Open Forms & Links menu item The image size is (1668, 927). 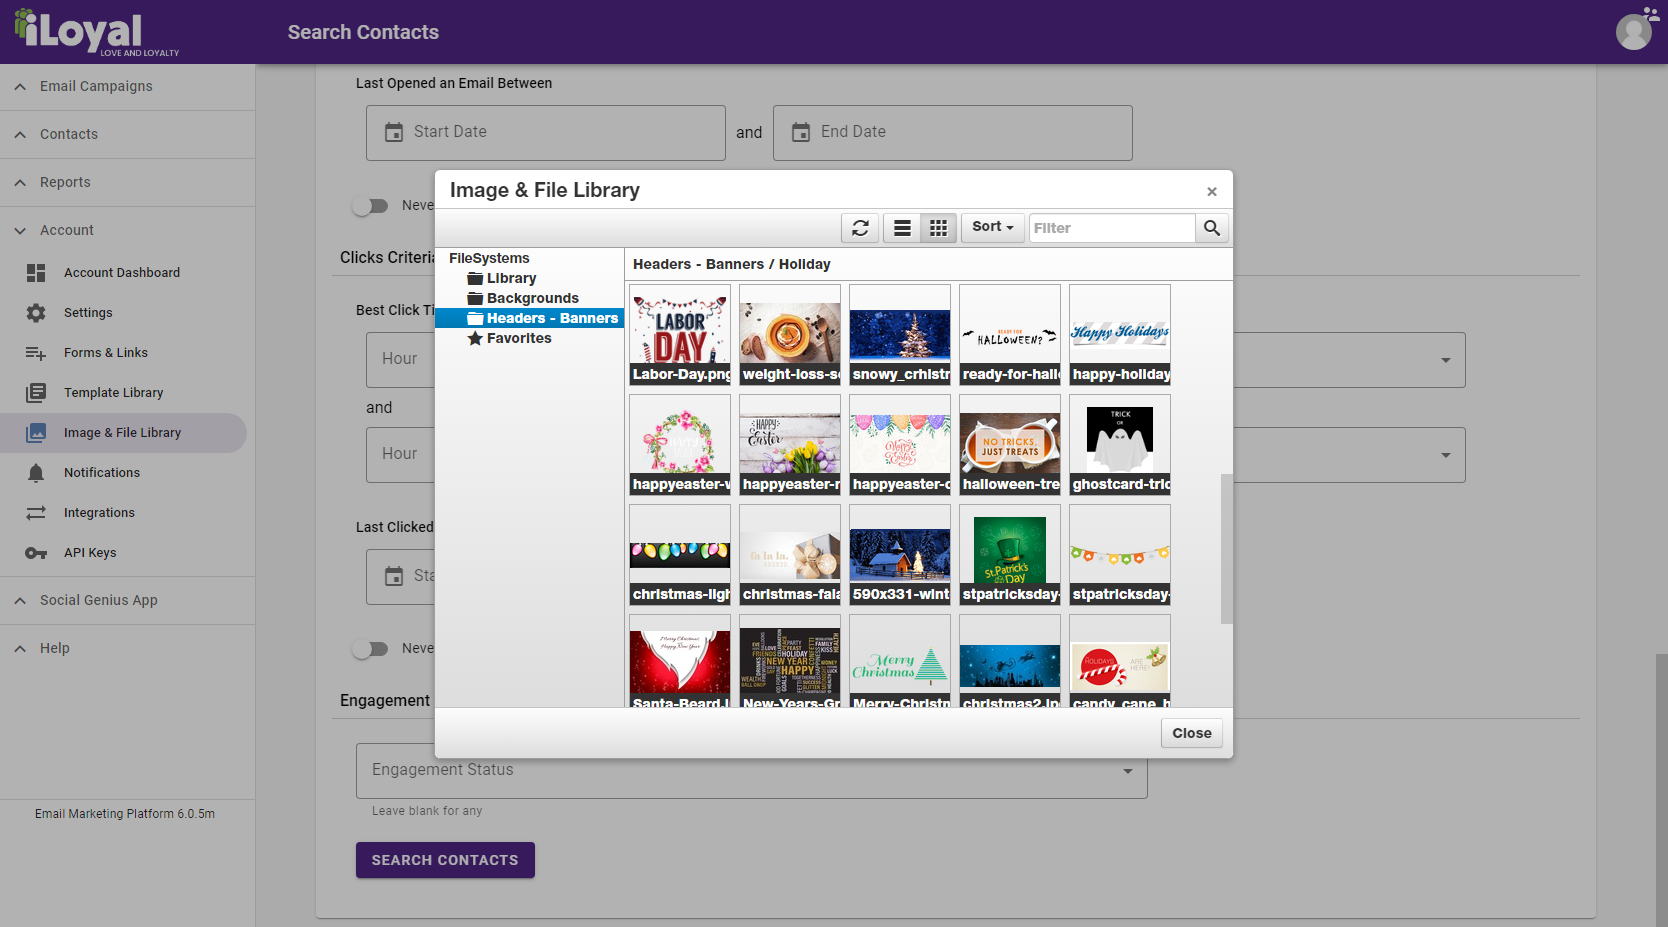[105, 353]
